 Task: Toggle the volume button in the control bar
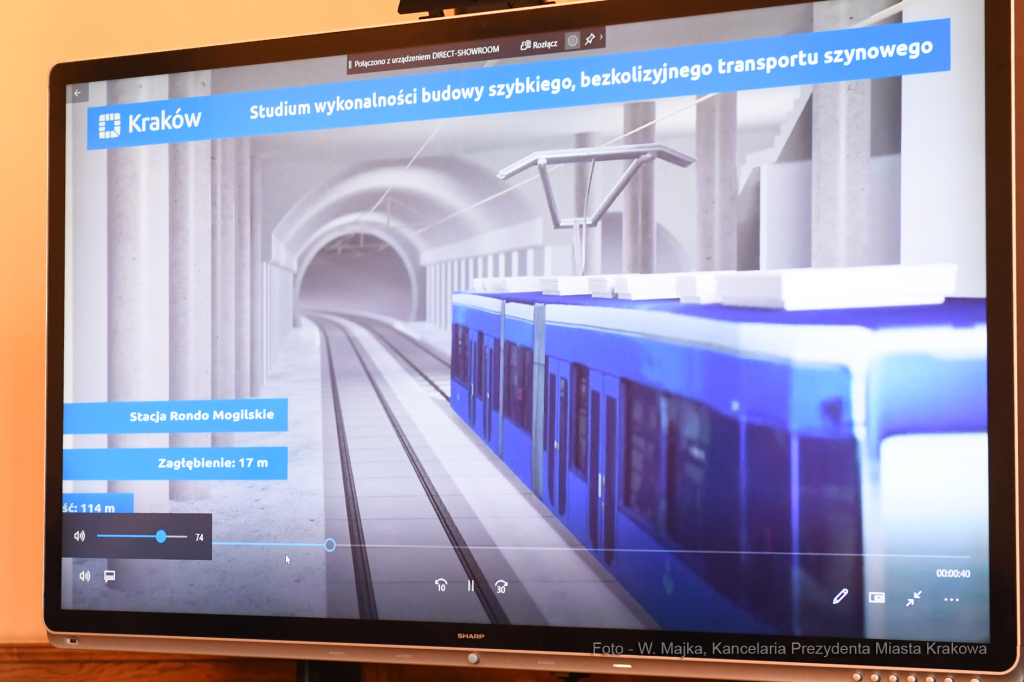pyautogui.click(x=84, y=576)
